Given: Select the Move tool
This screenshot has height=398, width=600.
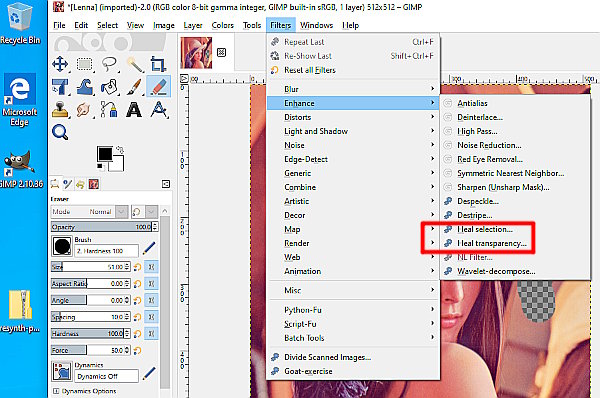Looking at the screenshot, I should (60, 64).
